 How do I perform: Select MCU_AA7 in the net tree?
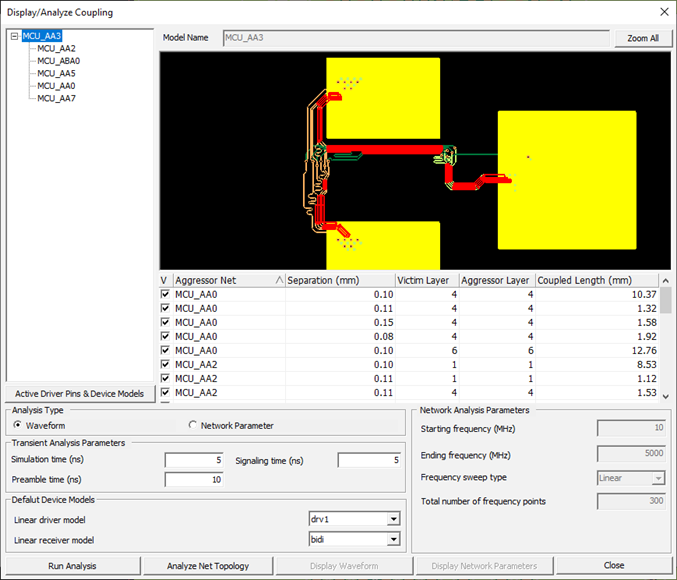[x=56, y=99]
